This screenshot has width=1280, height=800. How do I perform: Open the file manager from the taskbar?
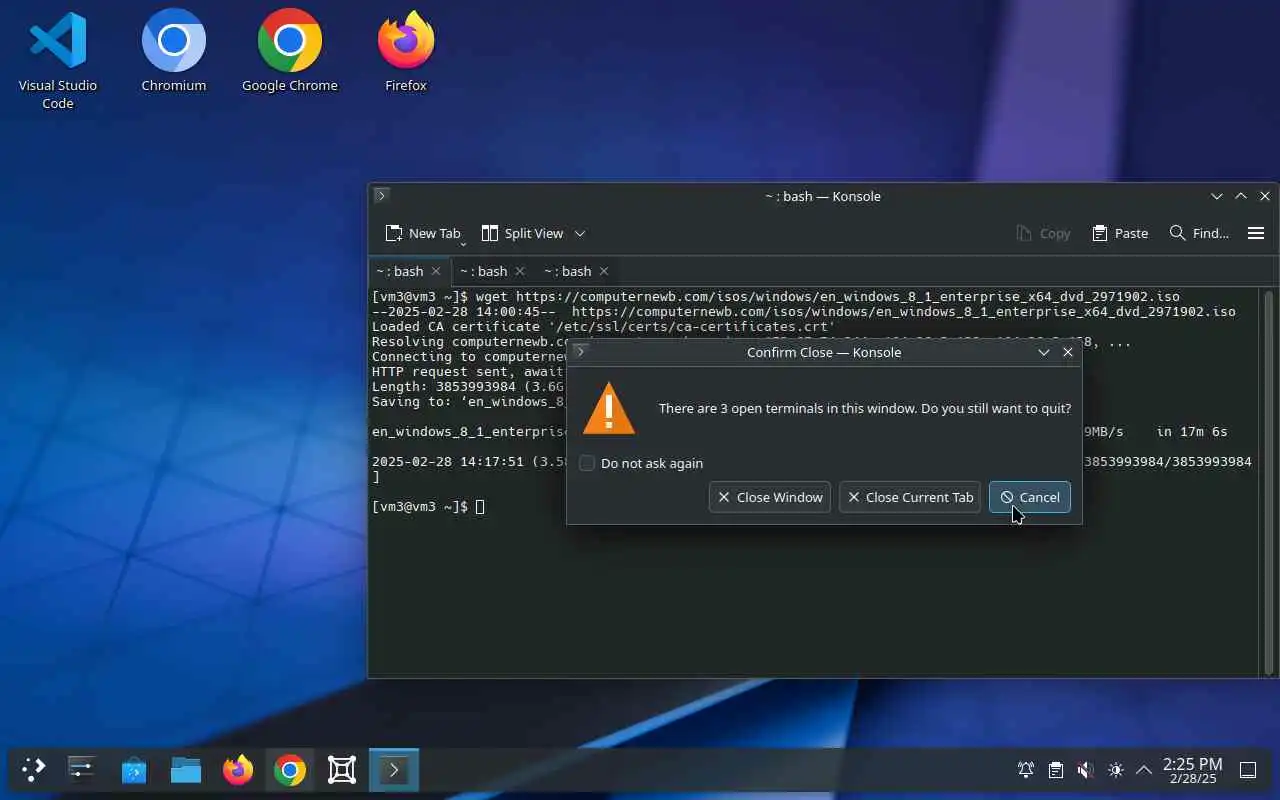pyautogui.click(x=186, y=770)
